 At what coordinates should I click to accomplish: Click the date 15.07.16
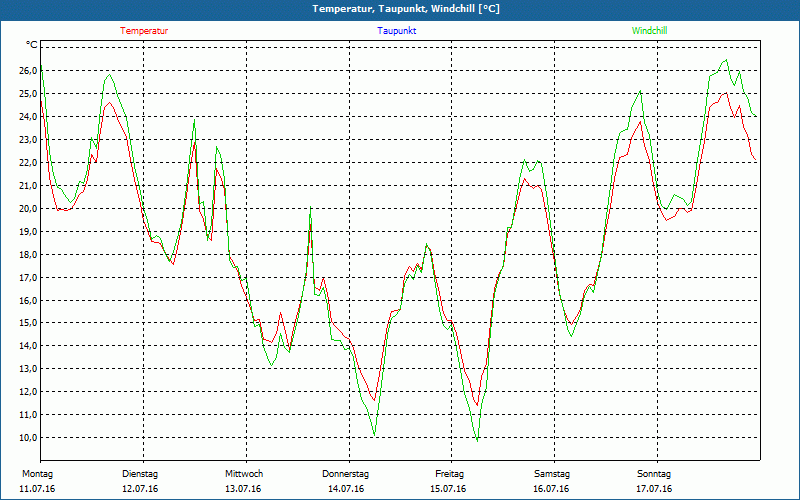point(448,489)
